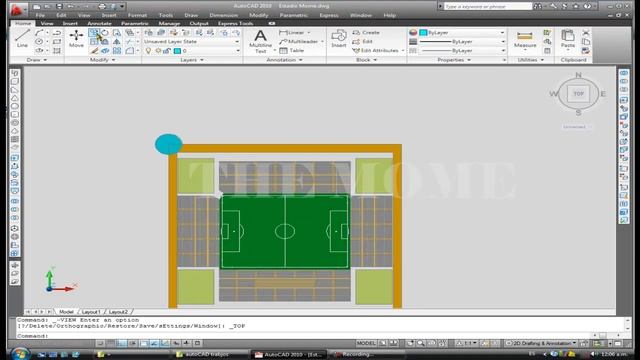
Task: Click the cyan layer color square
Action: point(177,51)
